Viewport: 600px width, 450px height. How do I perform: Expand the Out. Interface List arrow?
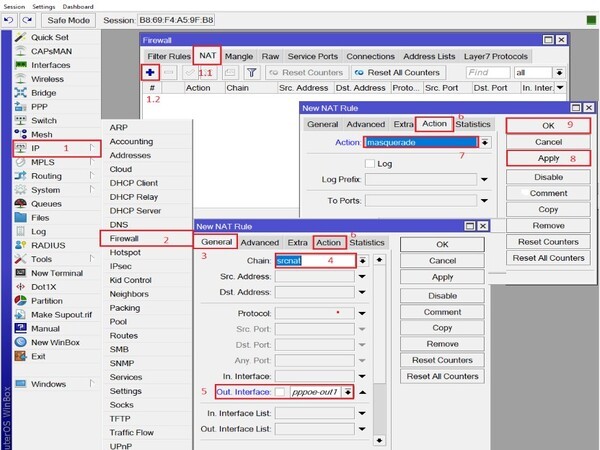coord(362,429)
